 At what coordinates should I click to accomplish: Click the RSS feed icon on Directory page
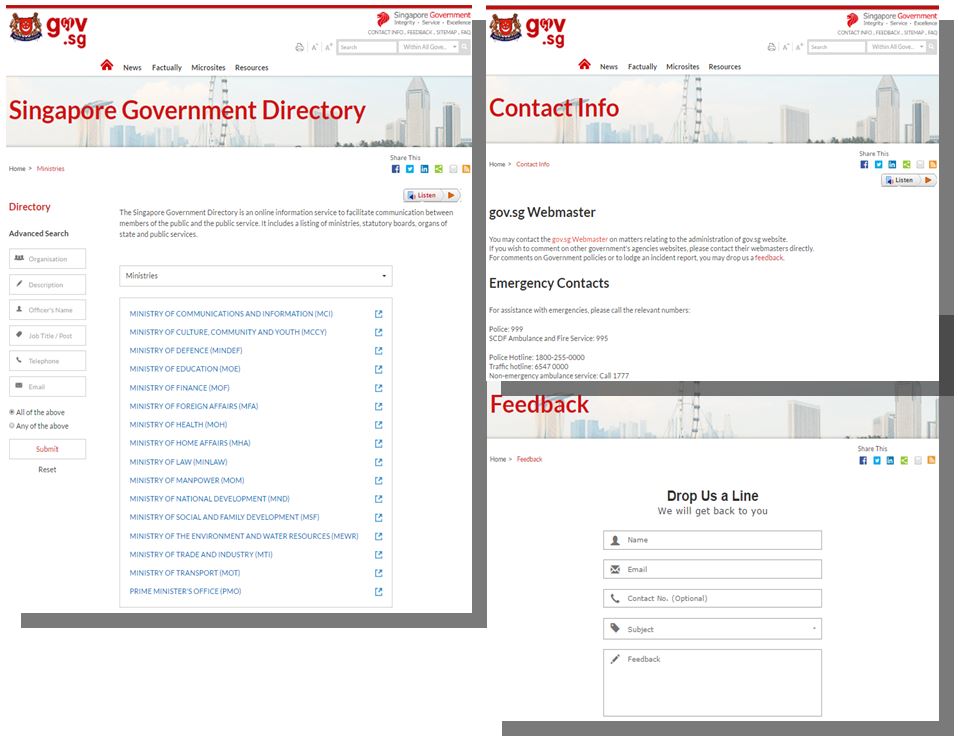pyautogui.click(x=466, y=169)
